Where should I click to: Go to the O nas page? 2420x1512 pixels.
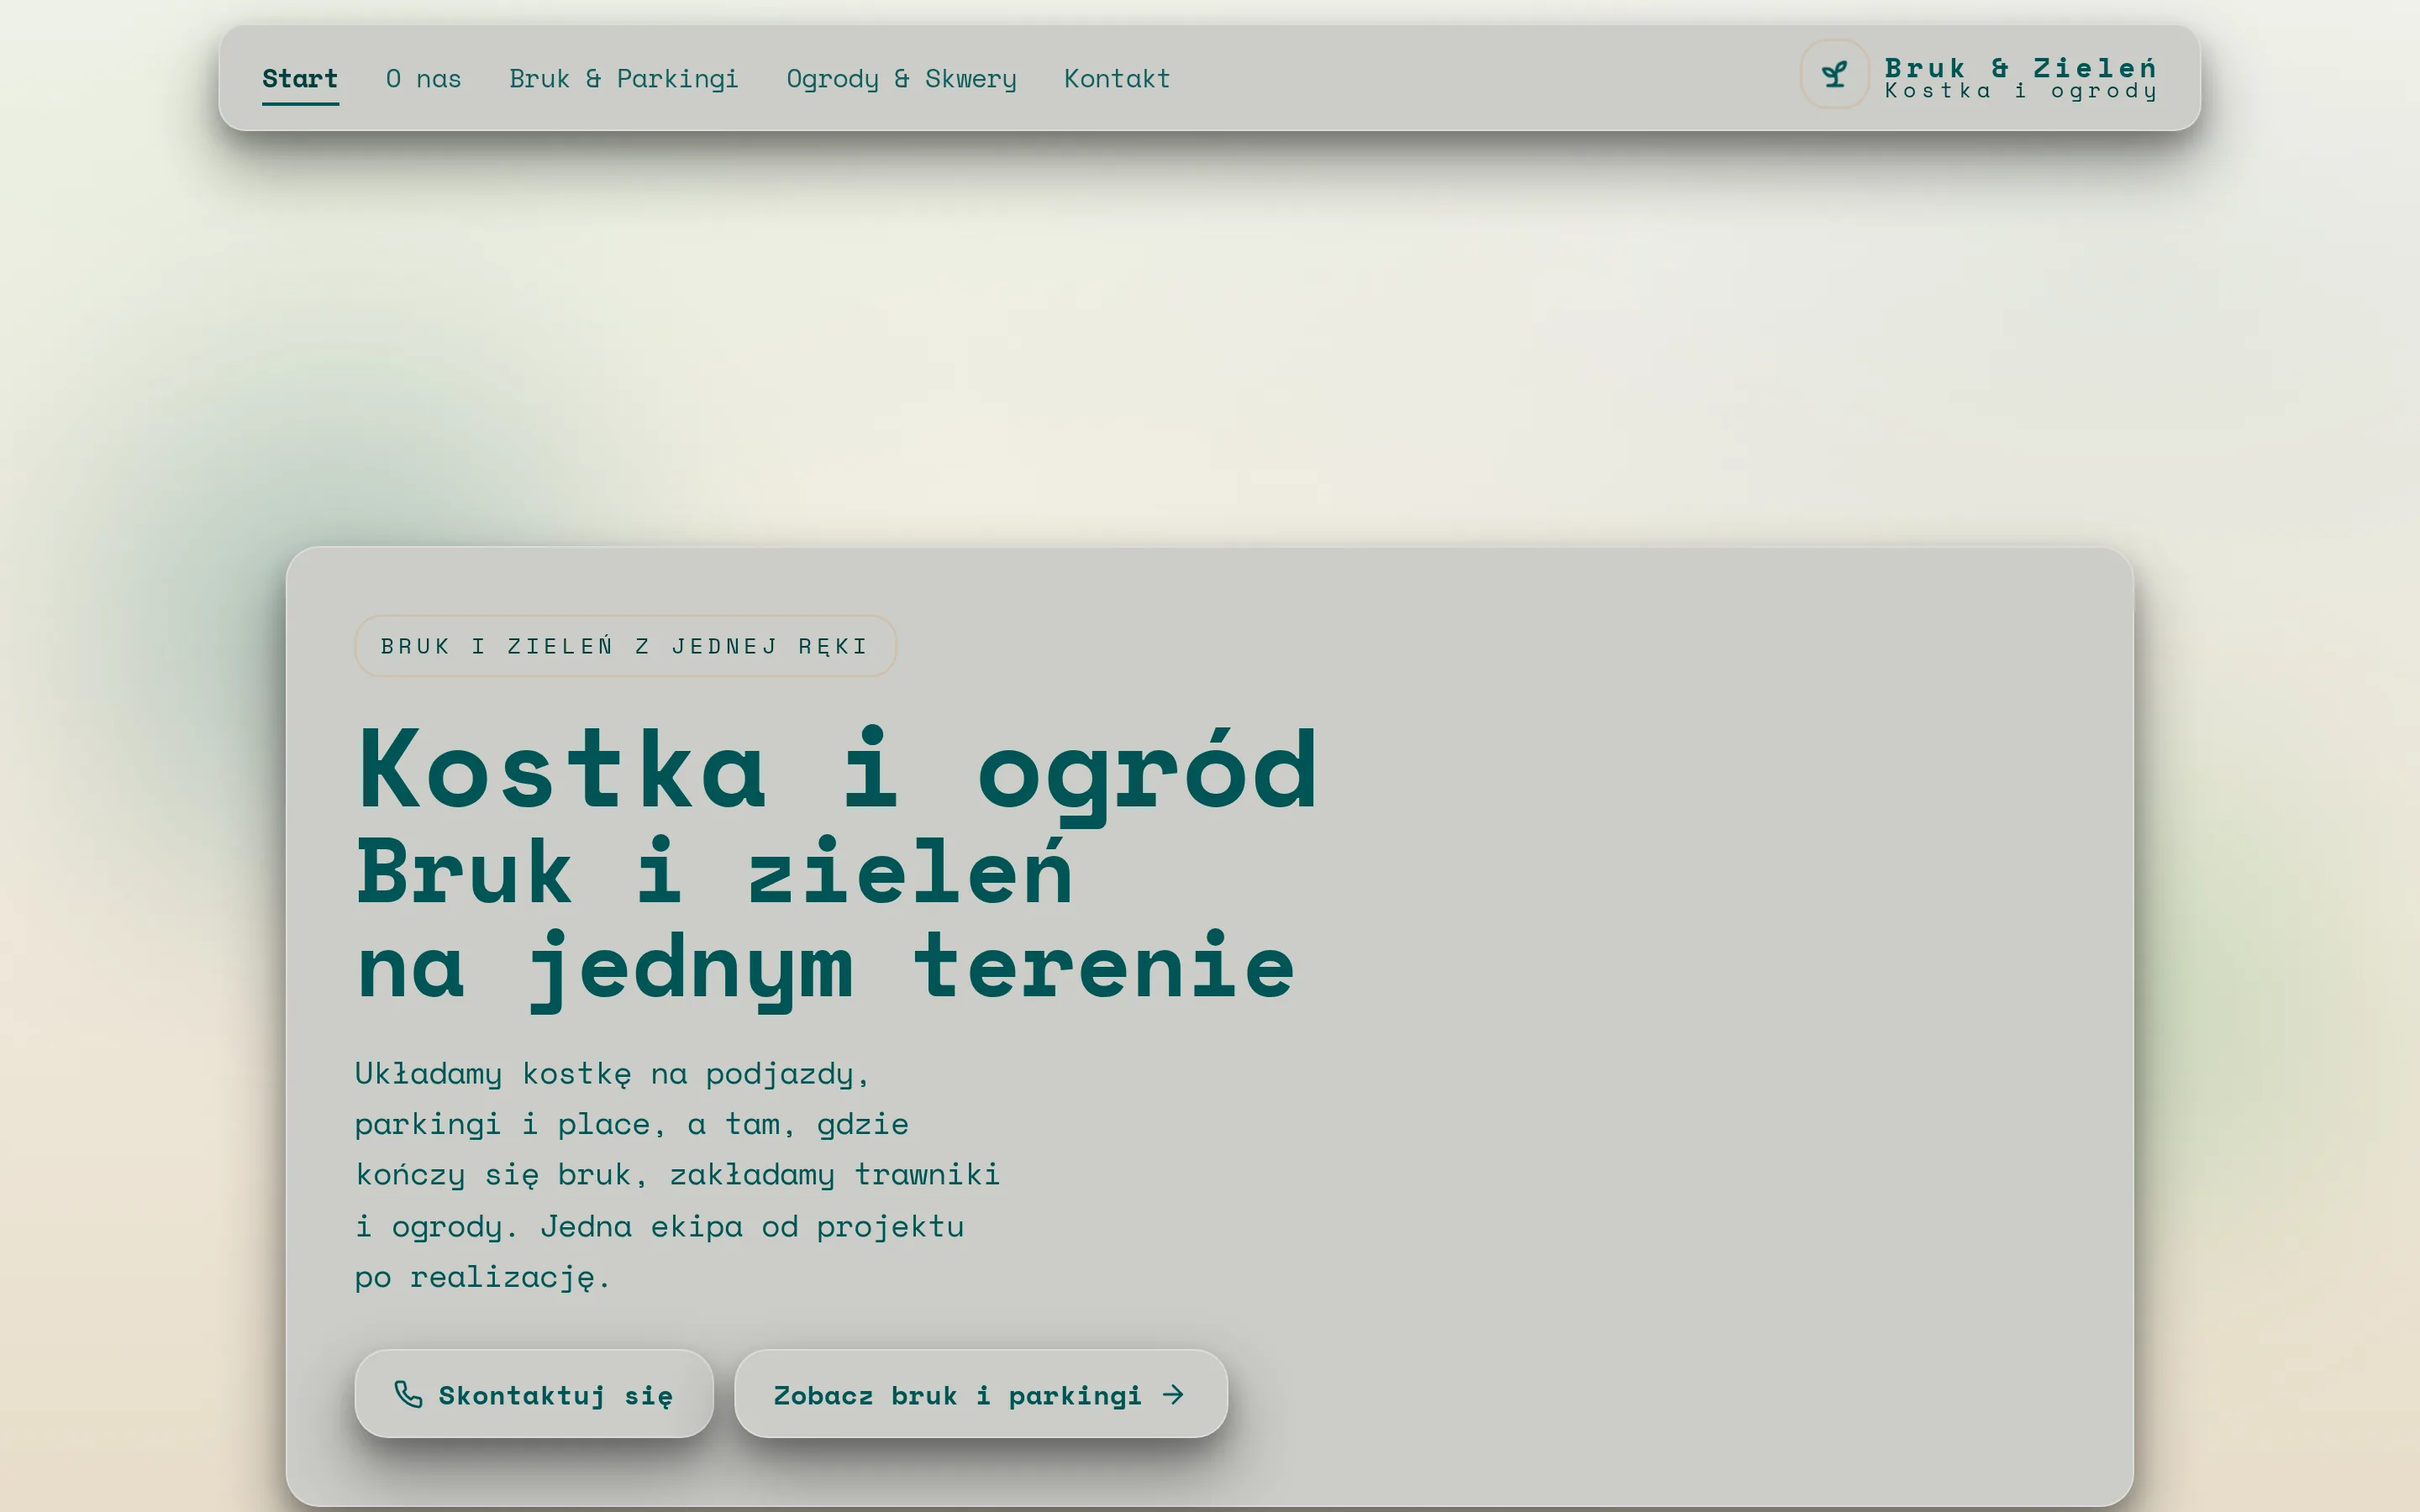pos(424,79)
